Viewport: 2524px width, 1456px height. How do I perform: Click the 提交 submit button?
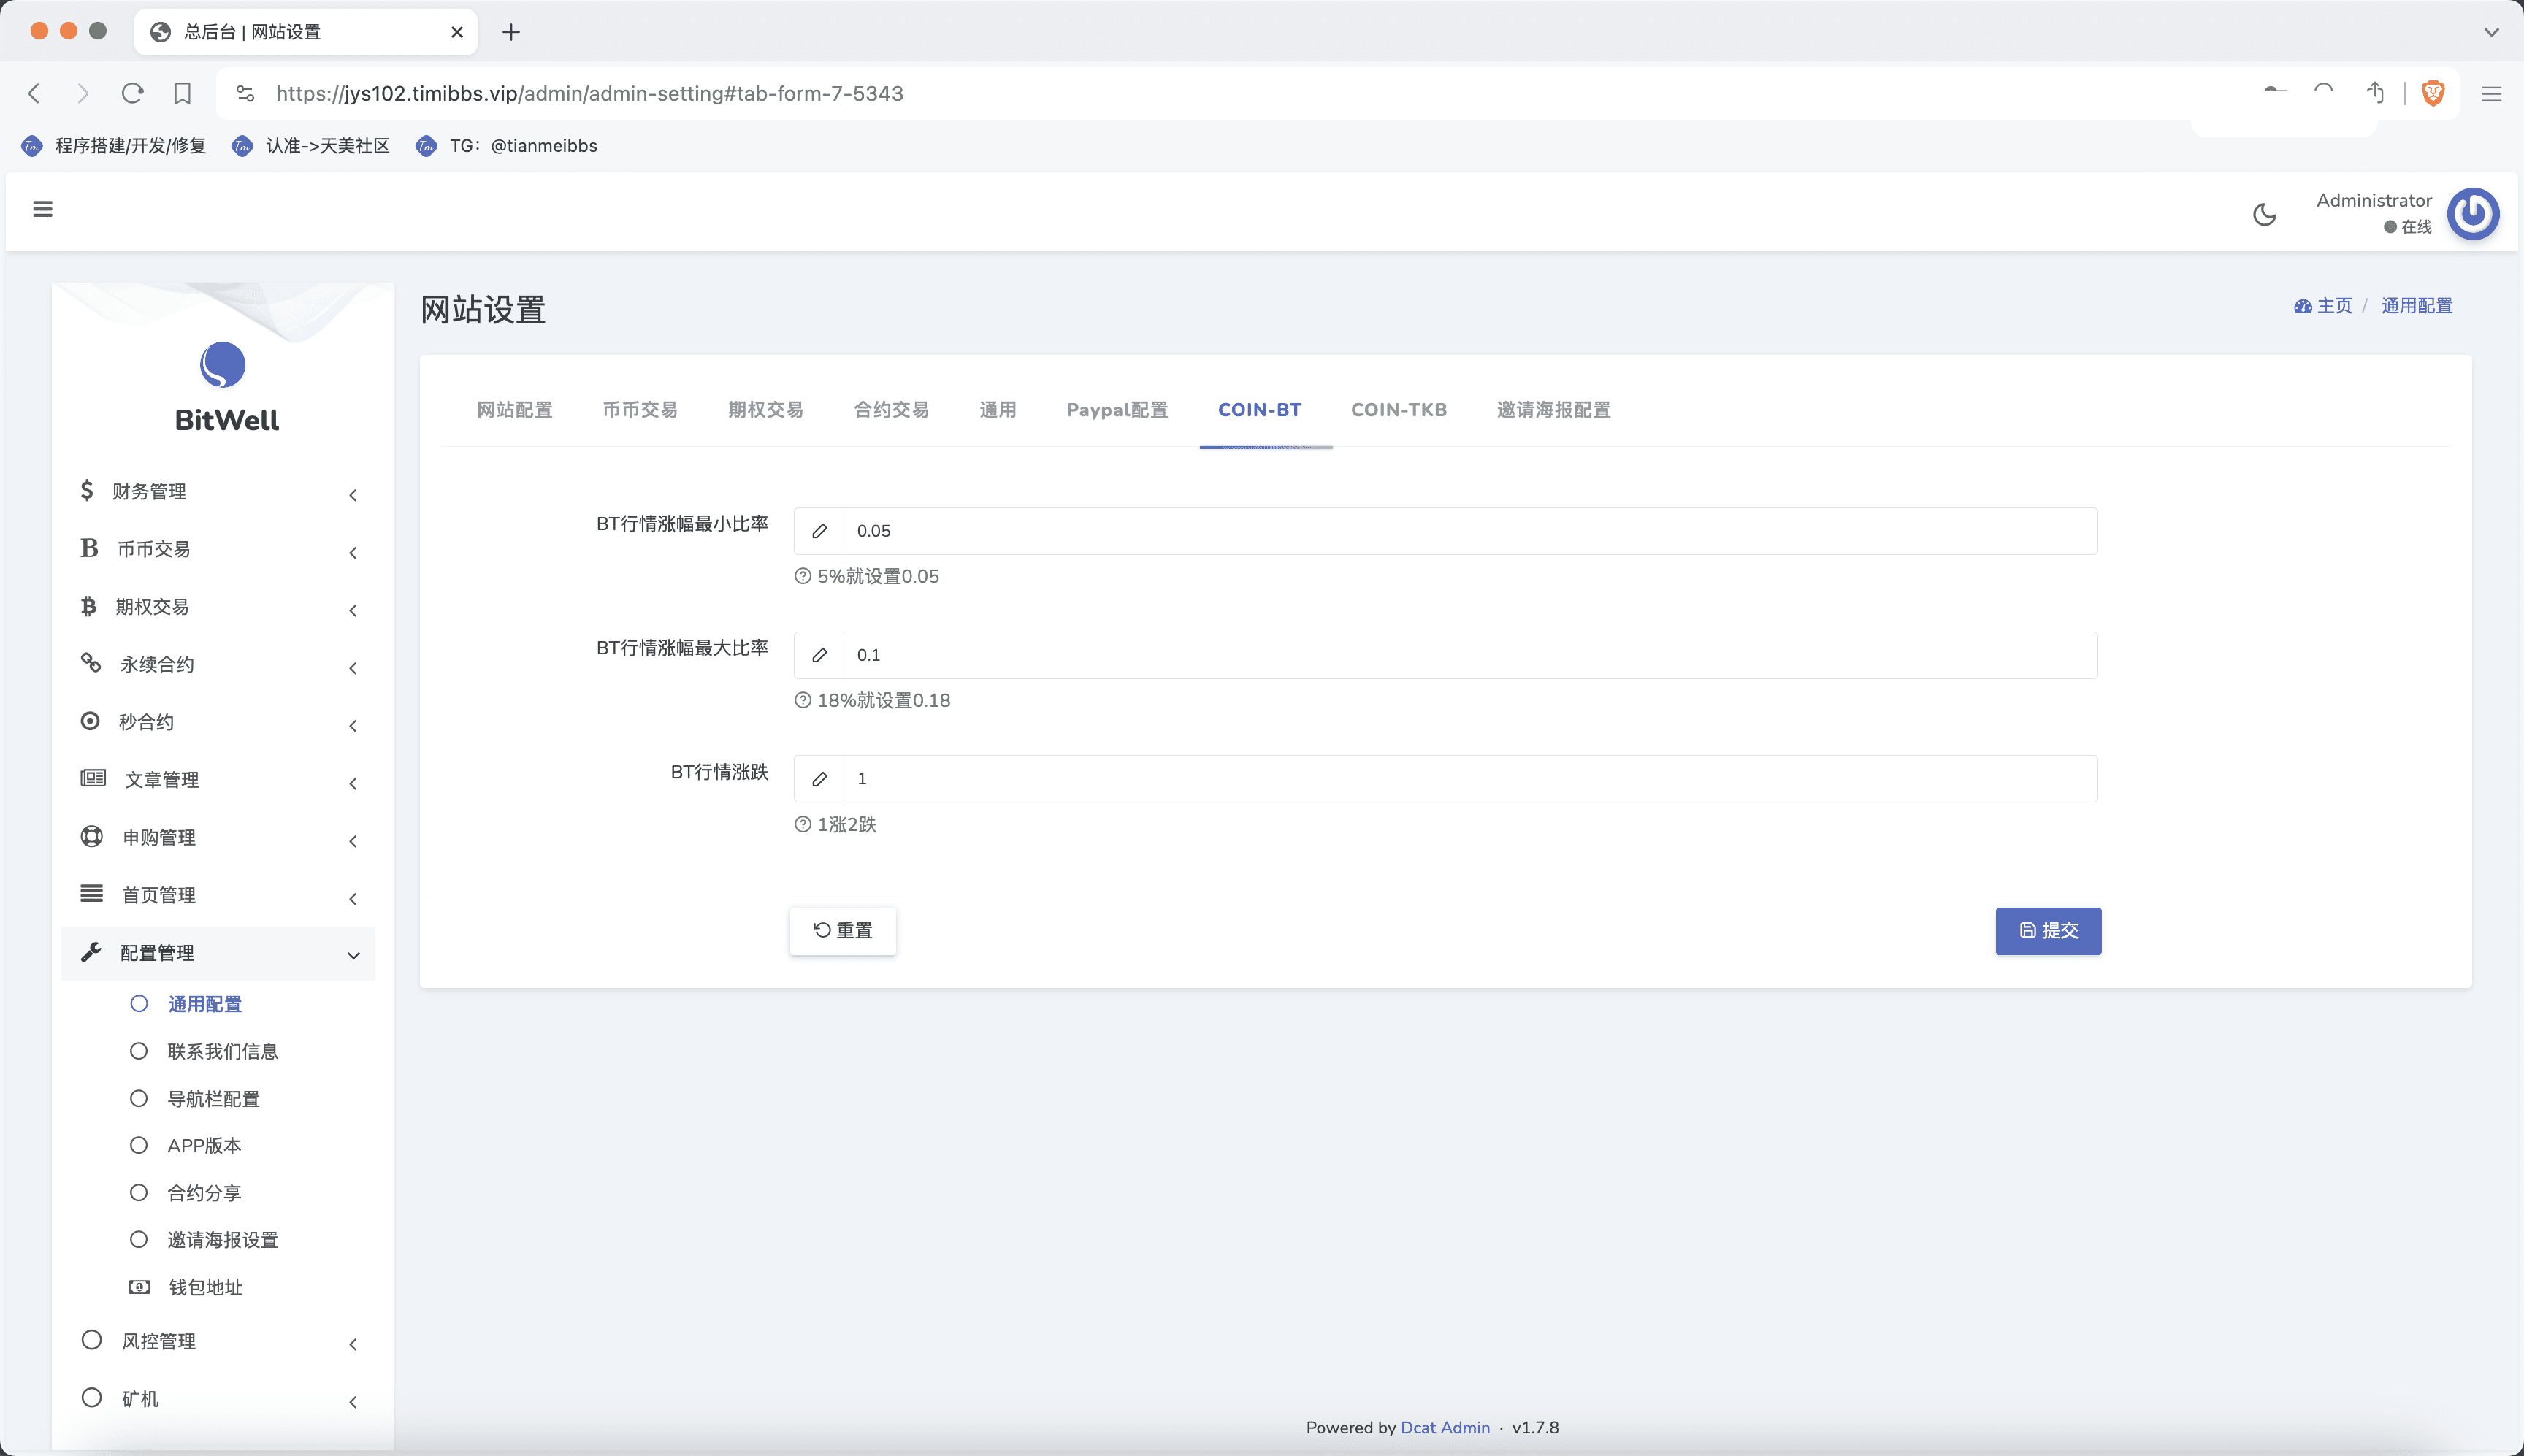pyautogui.click(x=2047, y=931)
